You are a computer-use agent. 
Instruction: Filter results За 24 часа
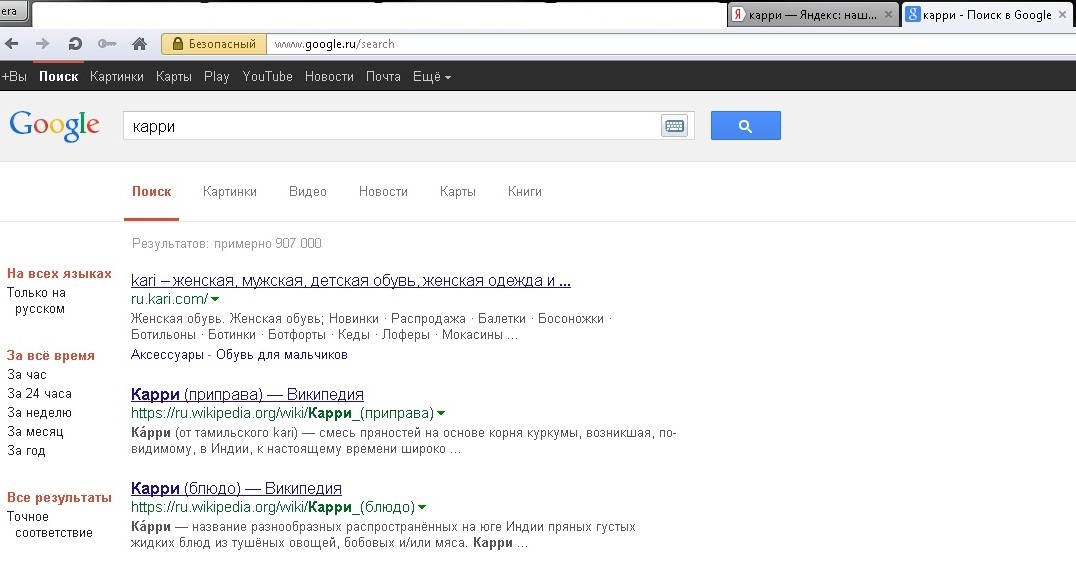click(x=39, y=393)
